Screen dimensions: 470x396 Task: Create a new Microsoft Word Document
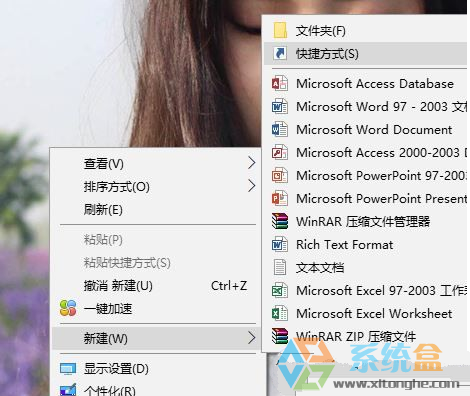click(365, 129)
